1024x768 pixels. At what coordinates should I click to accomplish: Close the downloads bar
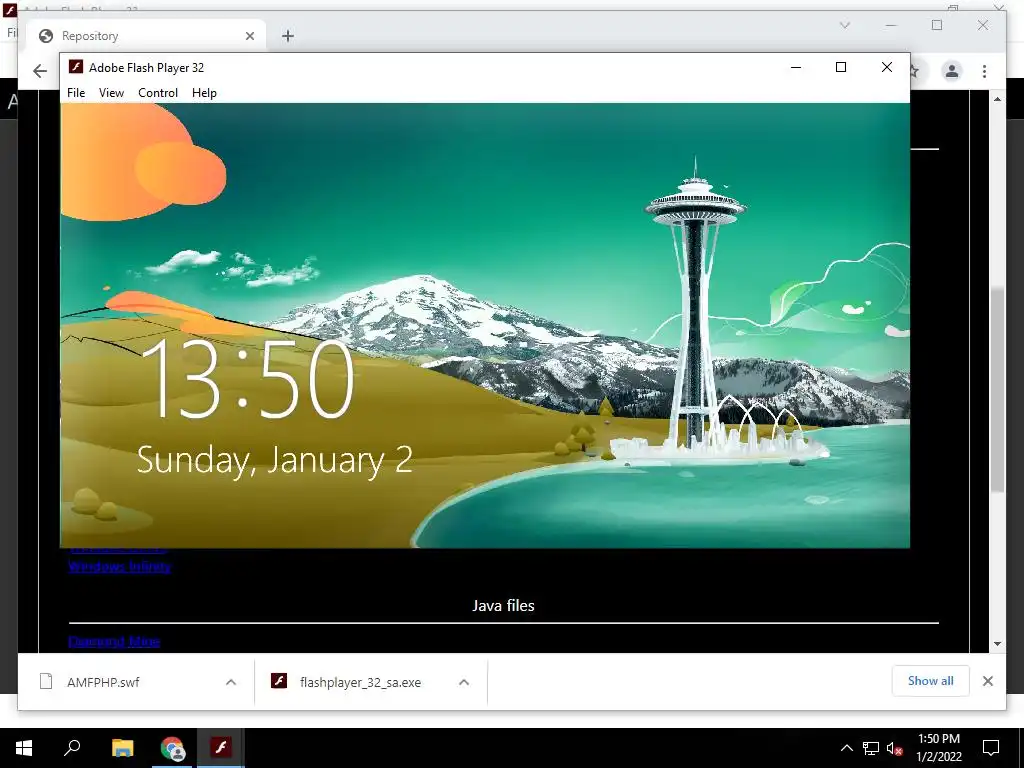coord(987,681)
